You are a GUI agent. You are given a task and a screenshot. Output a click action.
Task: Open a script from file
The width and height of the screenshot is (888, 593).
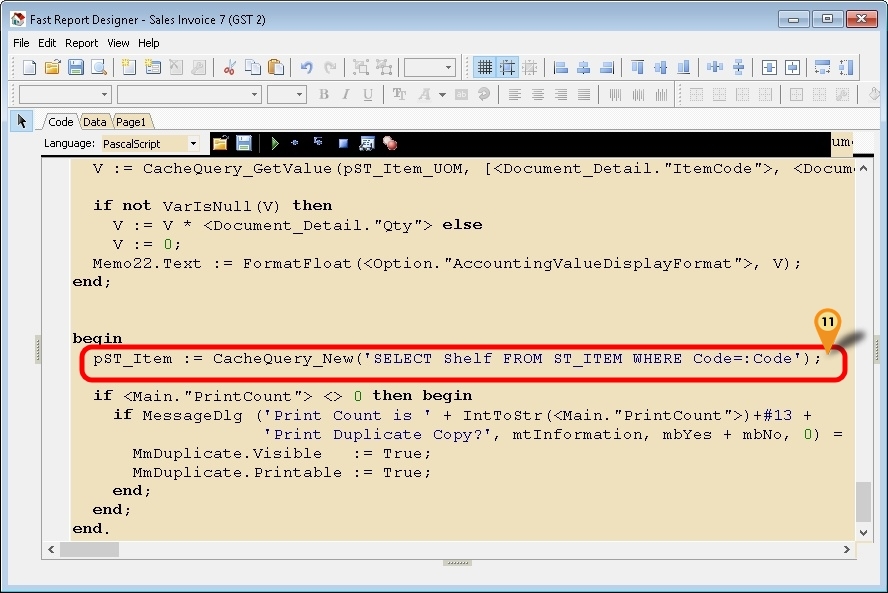(x=219, y=143)
